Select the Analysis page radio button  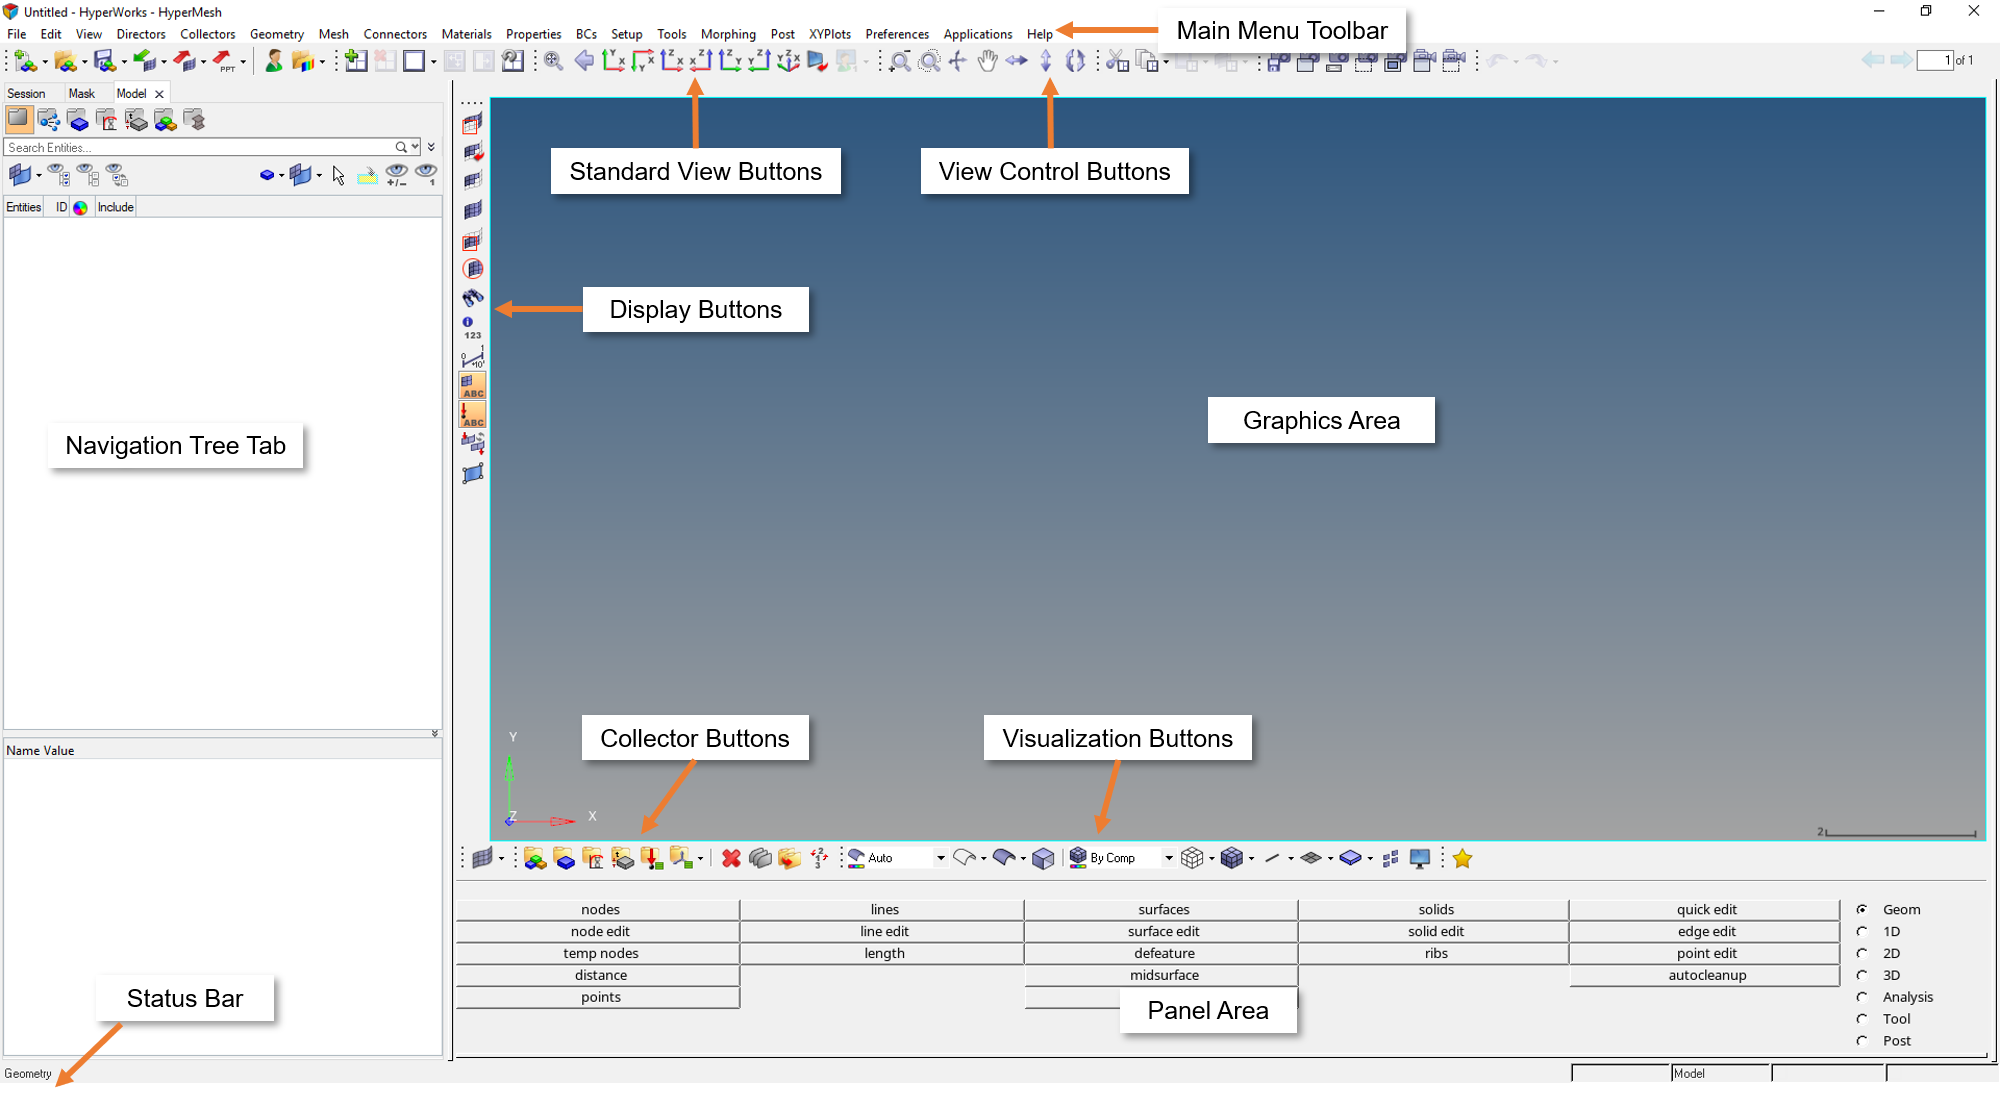1862,997
